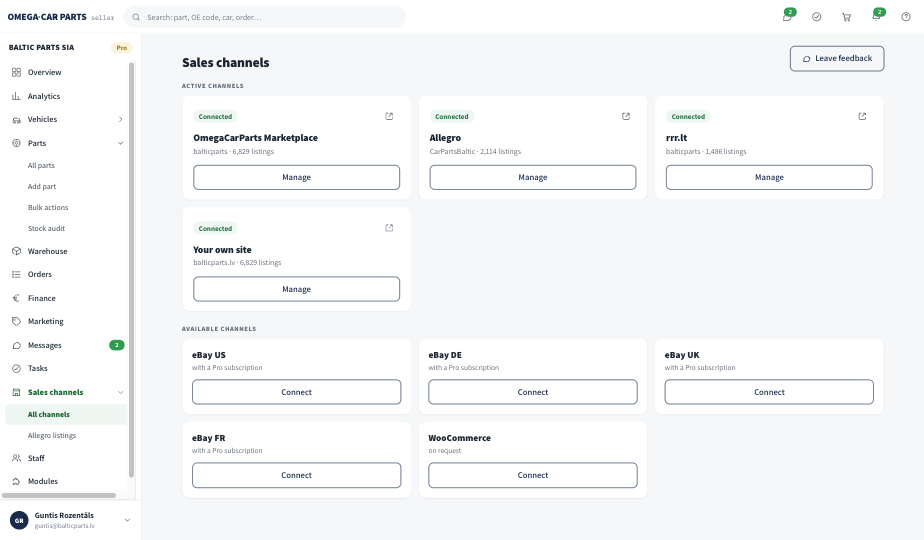The image size is (924, 540).
Task: Open notifications bell icon
Action: (x=876, y=17)
